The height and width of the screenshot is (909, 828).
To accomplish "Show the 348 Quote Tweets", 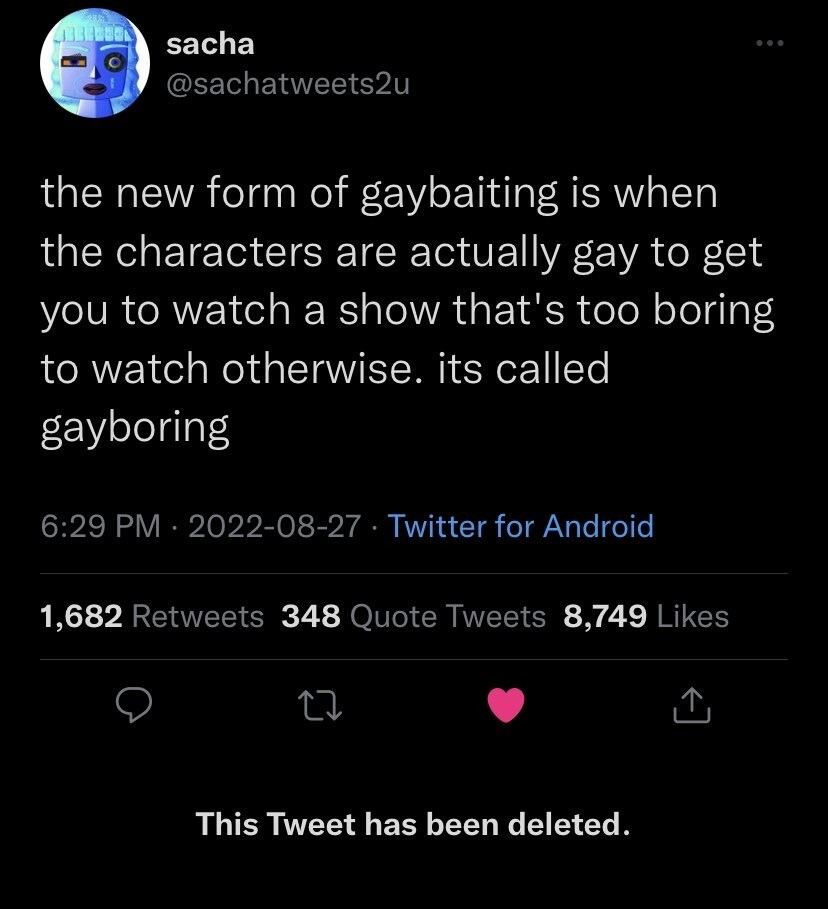I will 414,617.
